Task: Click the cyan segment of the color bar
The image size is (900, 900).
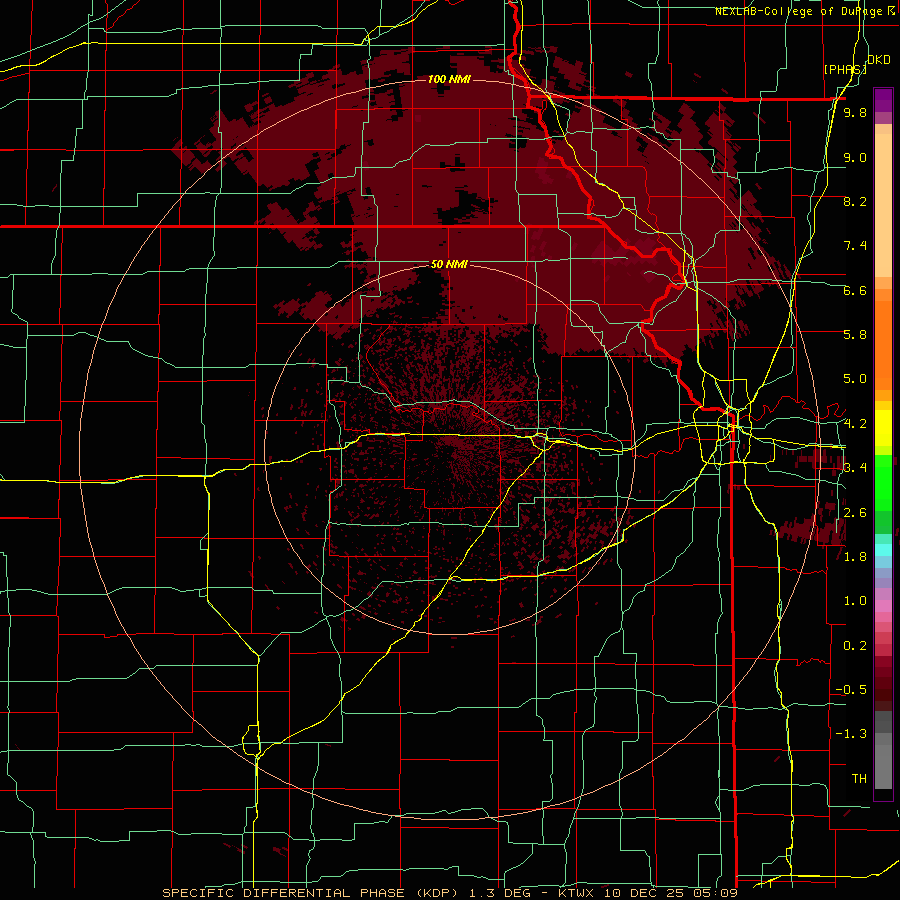Action: [883, 549]
